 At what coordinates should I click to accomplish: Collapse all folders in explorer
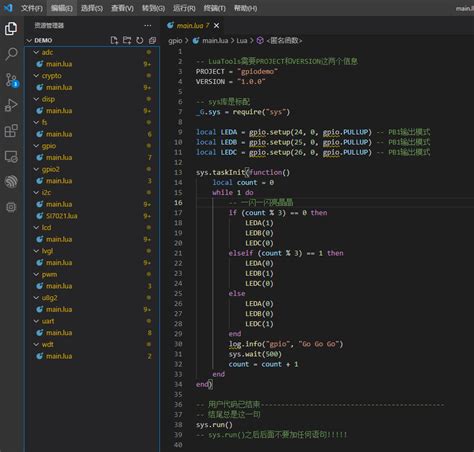tap(152, 40)
